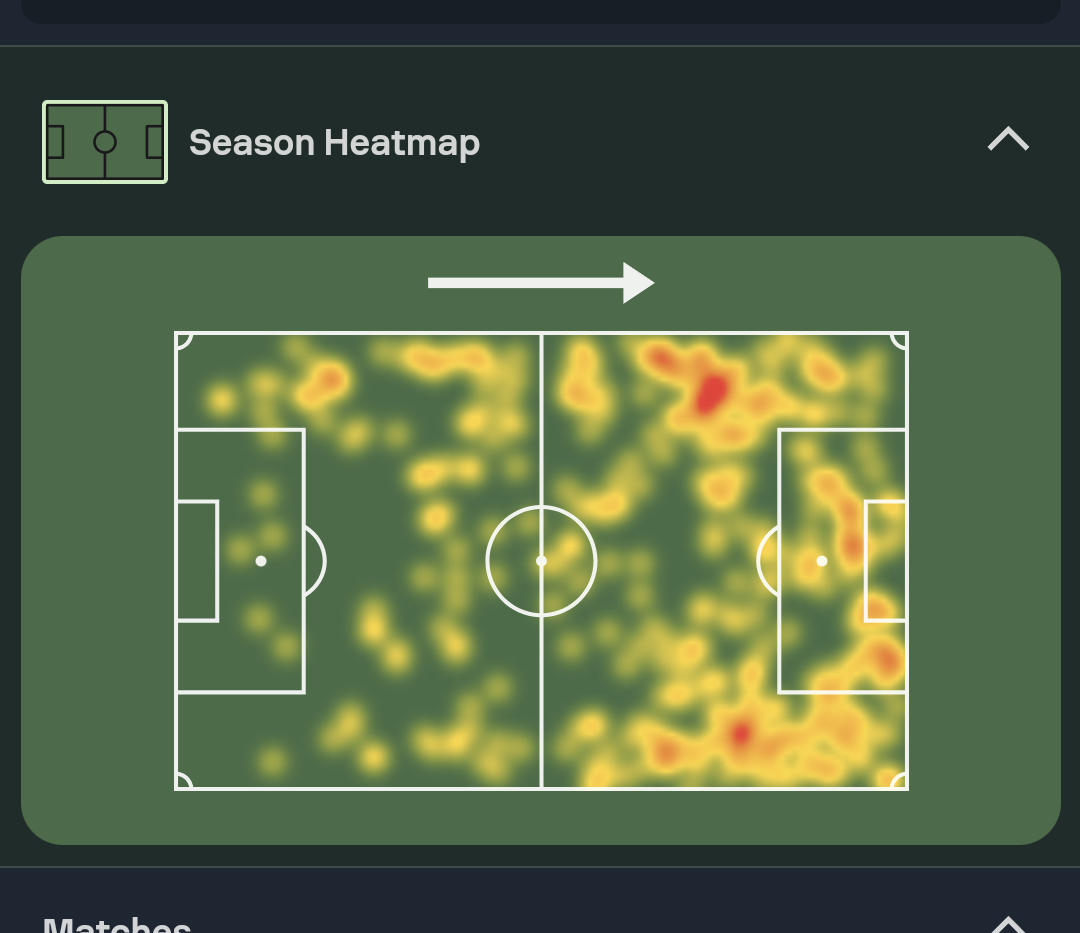1080x933 pixels.
Task: Click the top-right corner arc
Action: click(x=900, y=340)
